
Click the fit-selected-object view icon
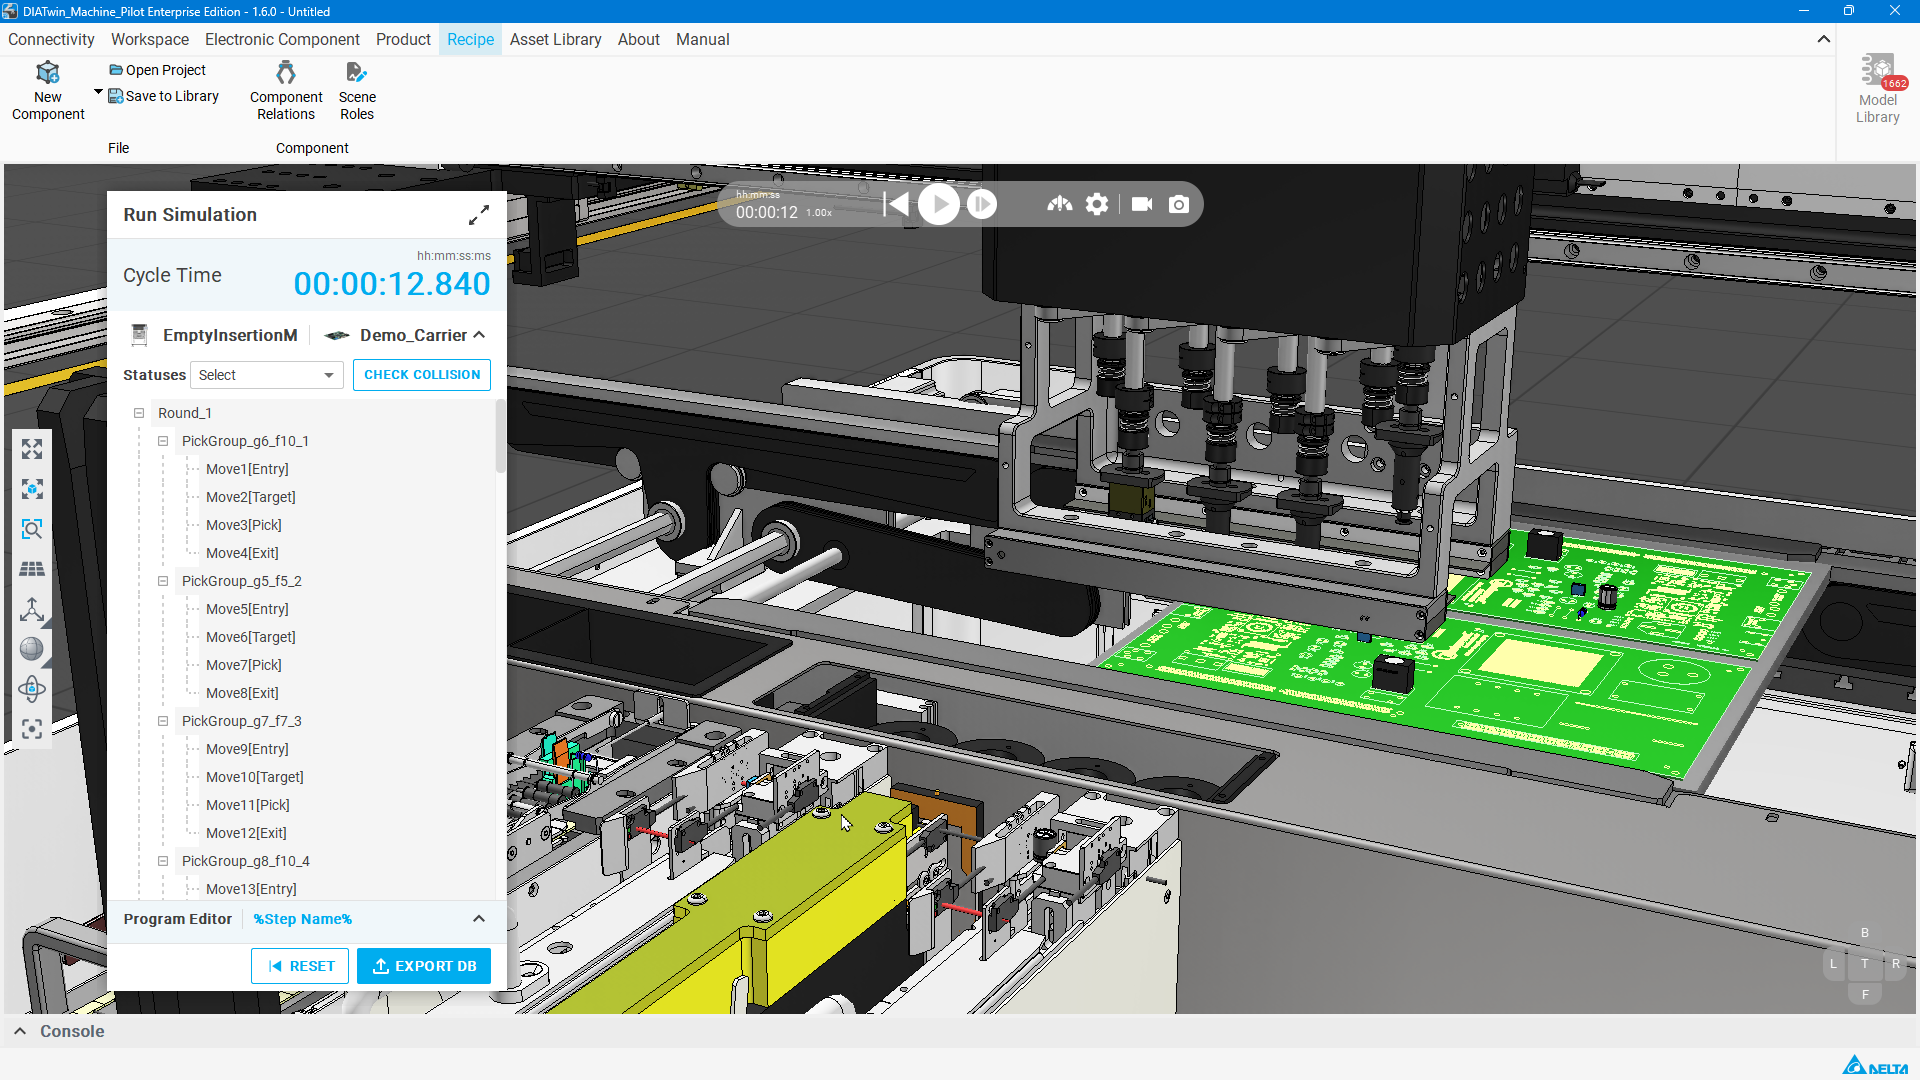32,489
